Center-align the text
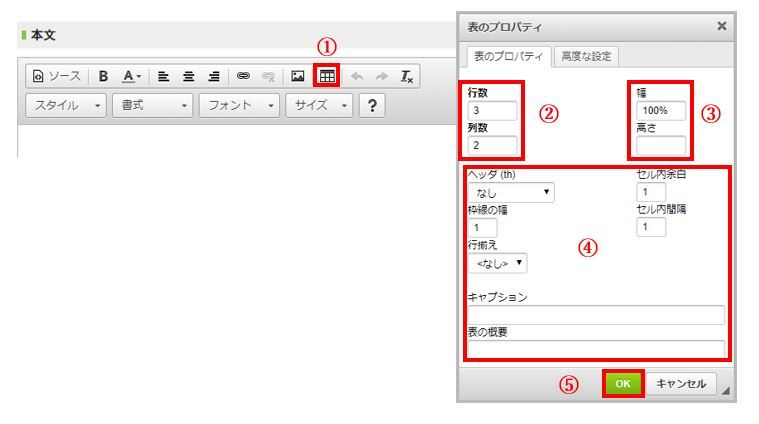 tap(189, 76)
